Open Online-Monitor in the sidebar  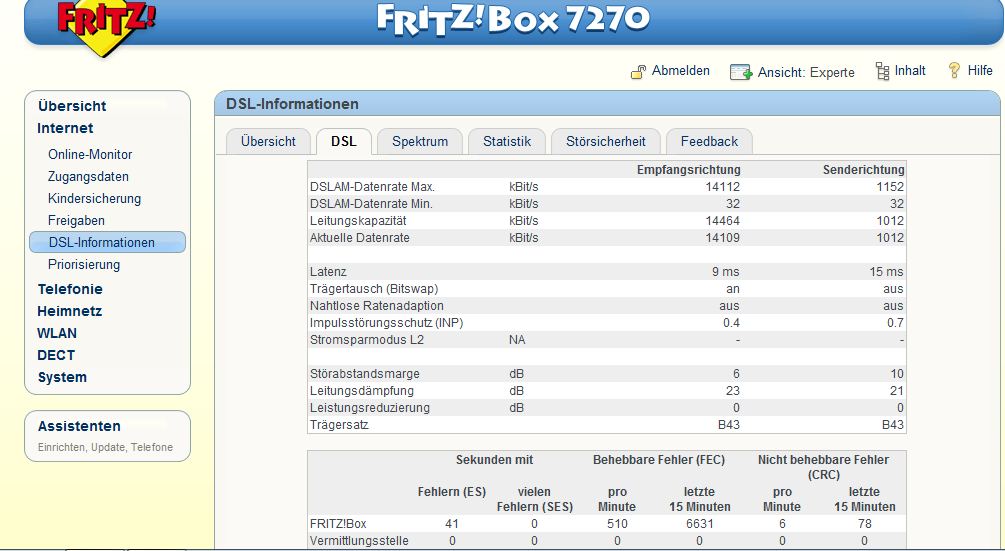90,155
